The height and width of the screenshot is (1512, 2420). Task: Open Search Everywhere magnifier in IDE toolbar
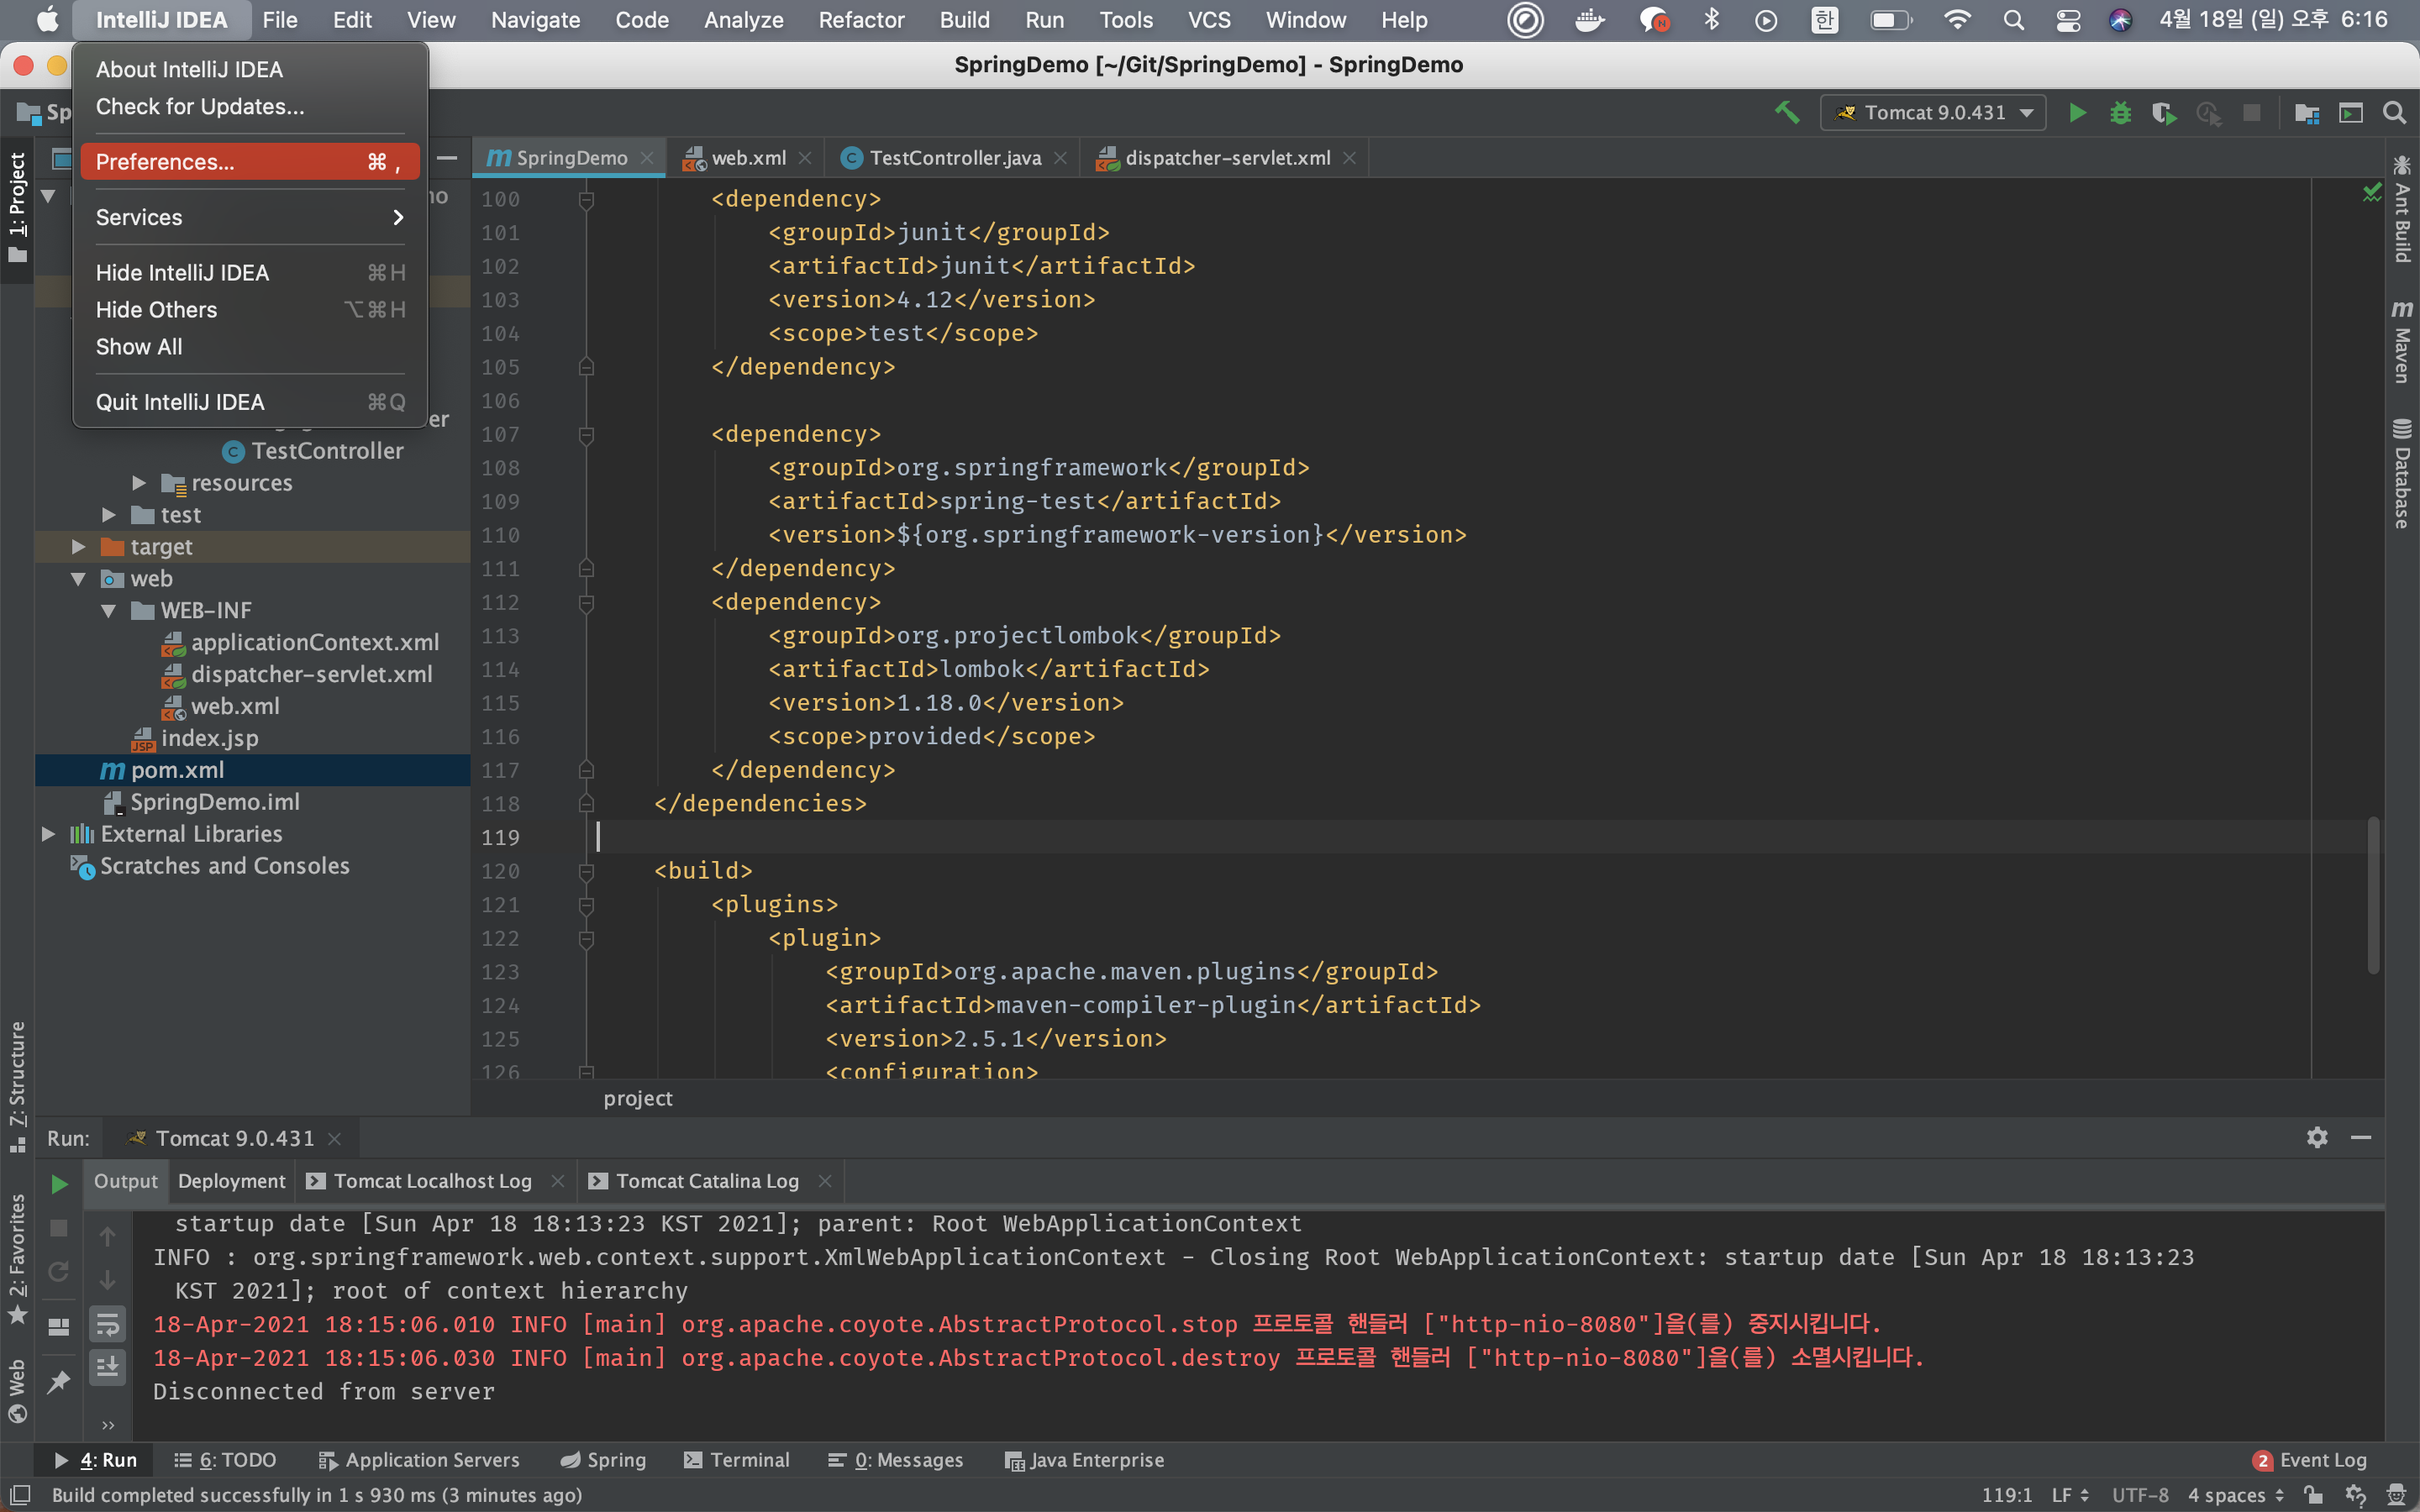point(2394,113)
